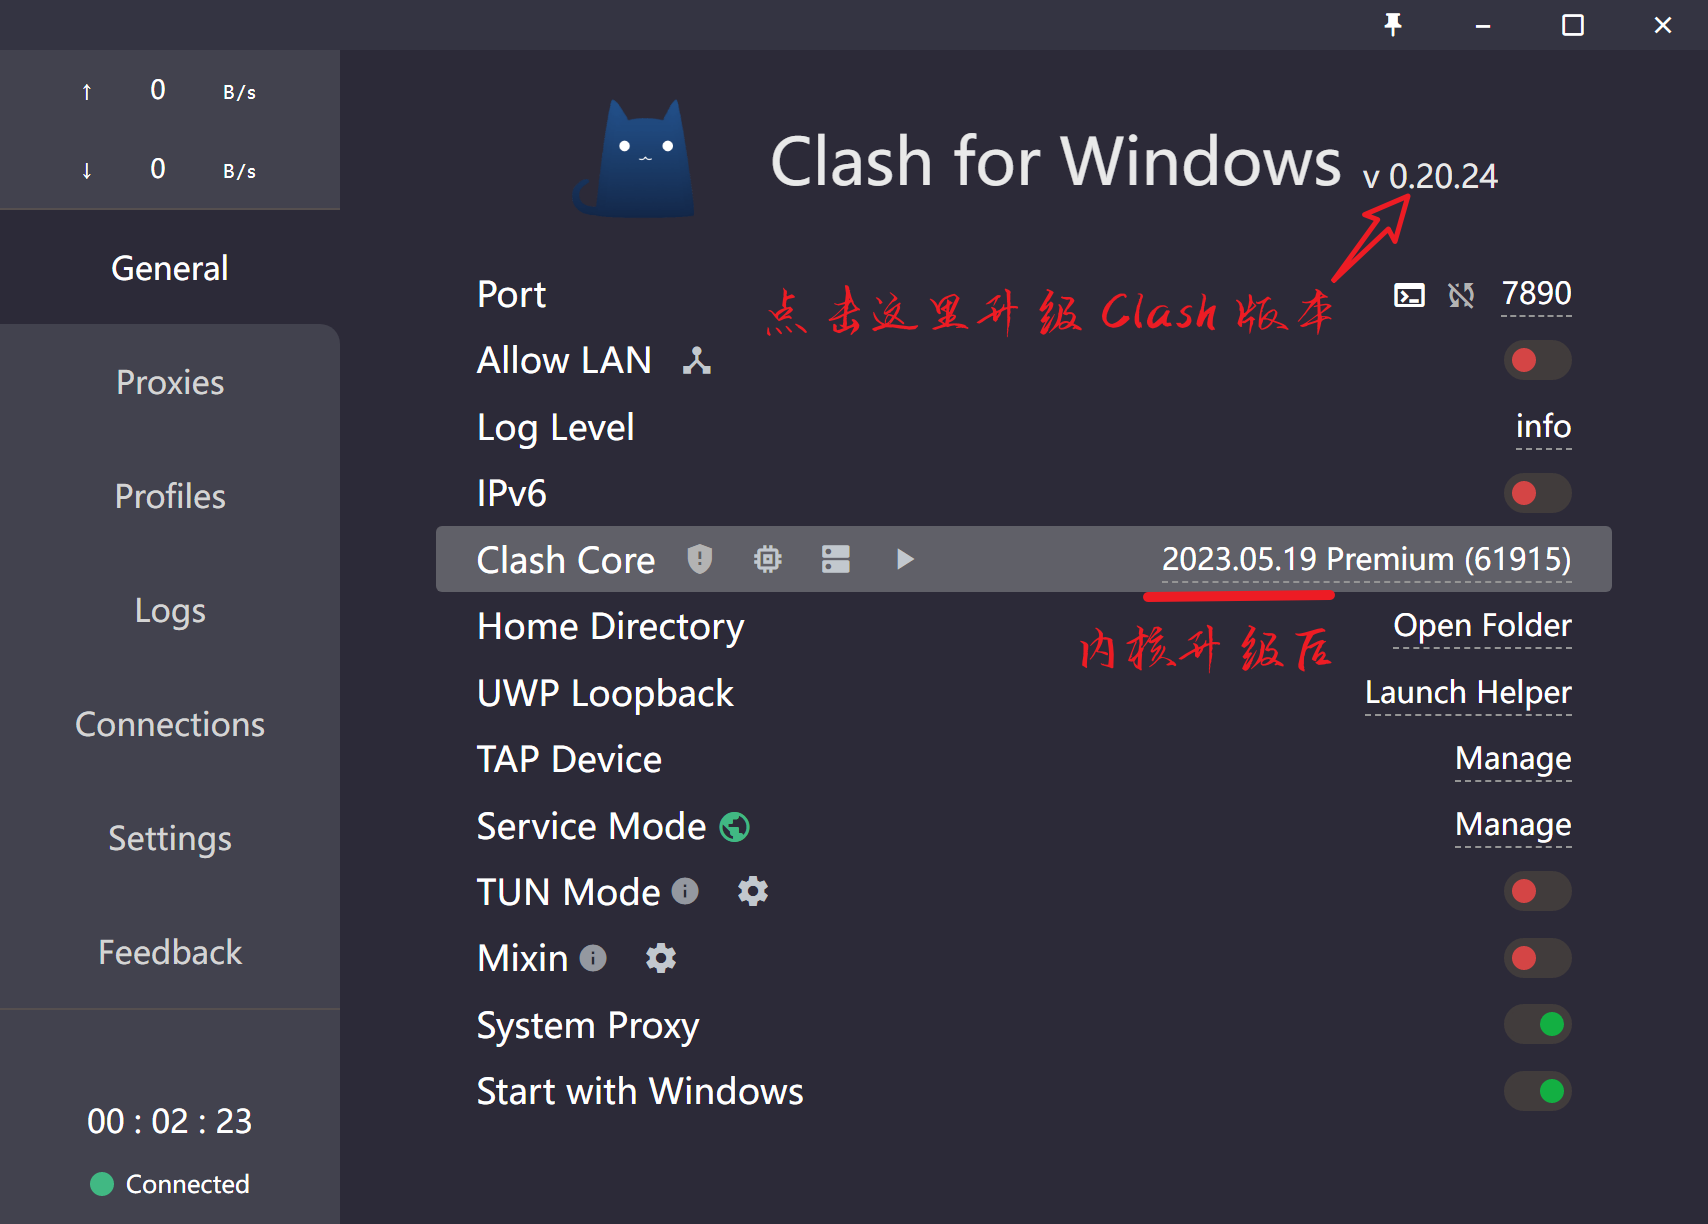Open TUN Mode gear settings

click(x=753, y=891)
